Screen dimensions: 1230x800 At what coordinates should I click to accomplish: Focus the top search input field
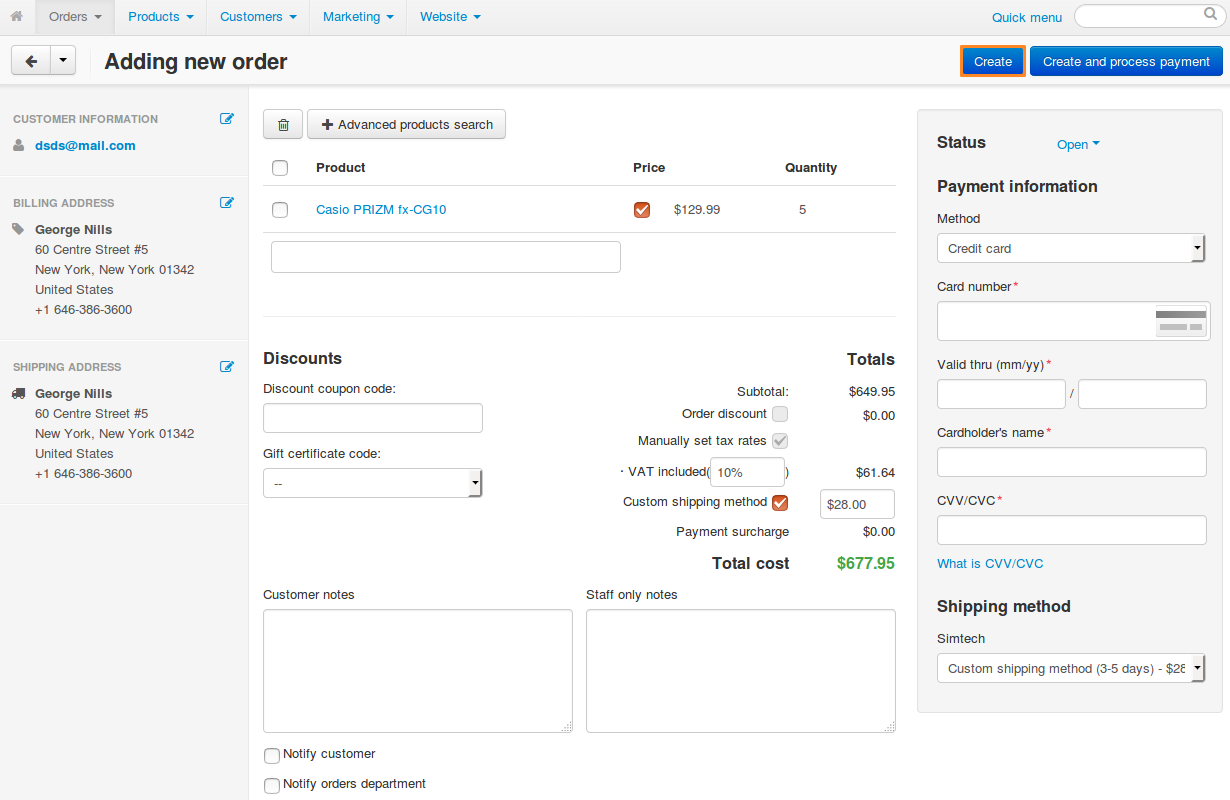coord(1137,16)
